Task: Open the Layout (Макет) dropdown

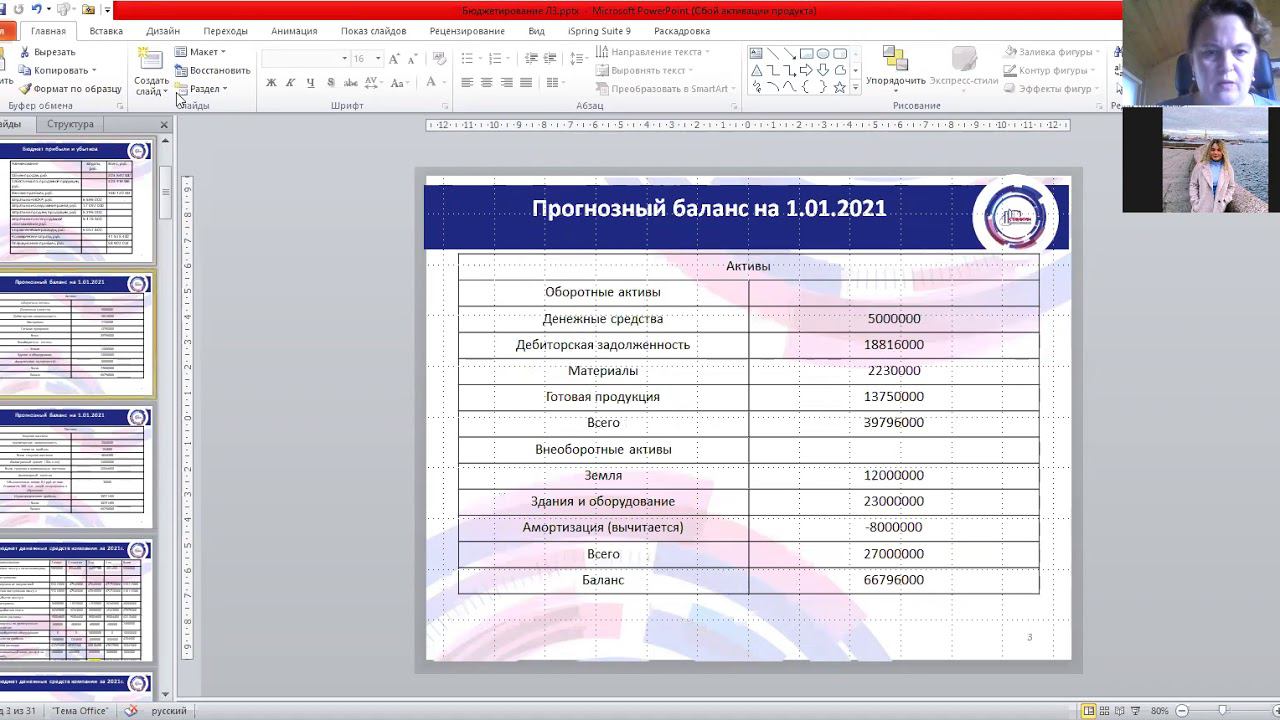Action: (200, 52)
